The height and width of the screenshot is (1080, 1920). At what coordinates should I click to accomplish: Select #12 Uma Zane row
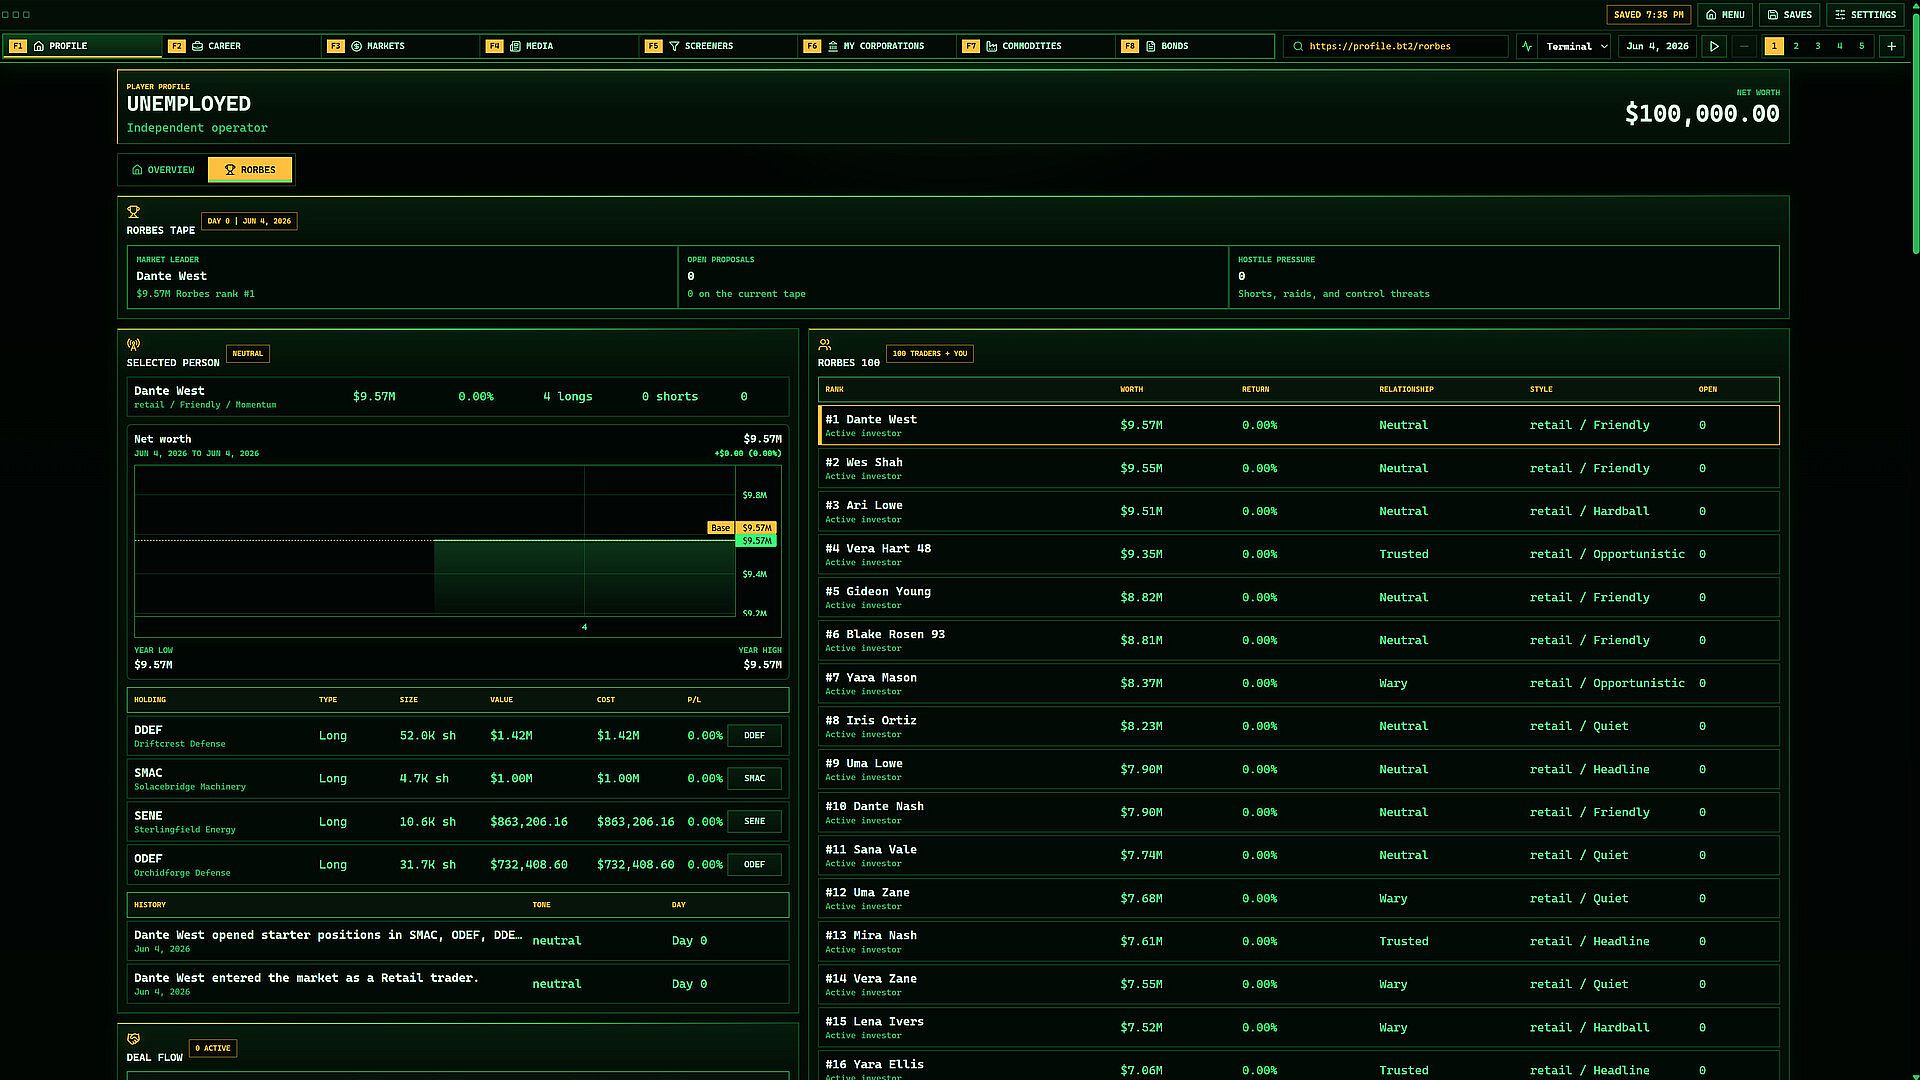pyautogui.click(x=1299, y=898)
